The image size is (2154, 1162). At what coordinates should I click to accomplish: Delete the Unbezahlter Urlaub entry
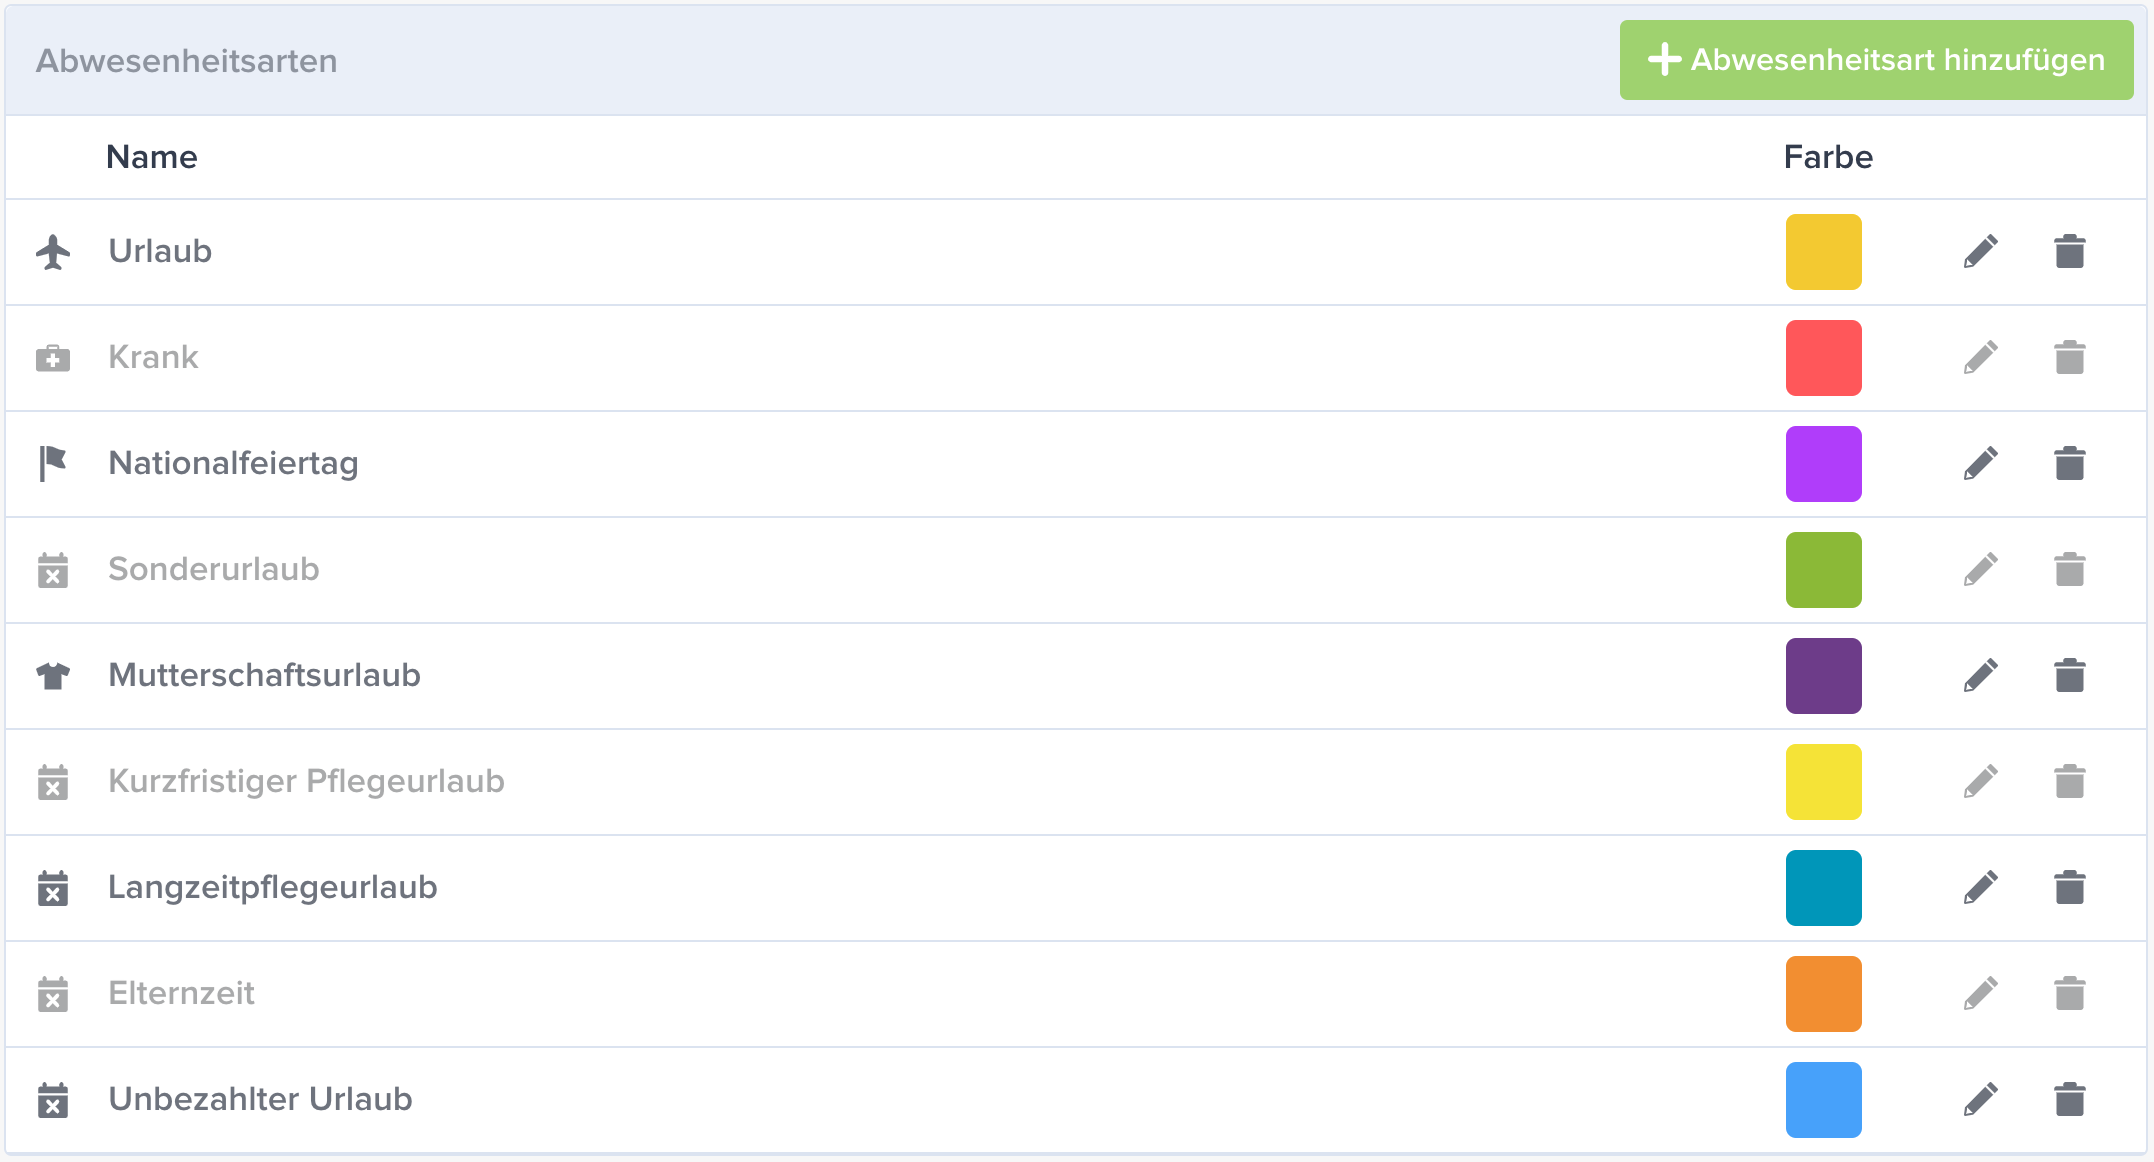click(2070, 1100)
